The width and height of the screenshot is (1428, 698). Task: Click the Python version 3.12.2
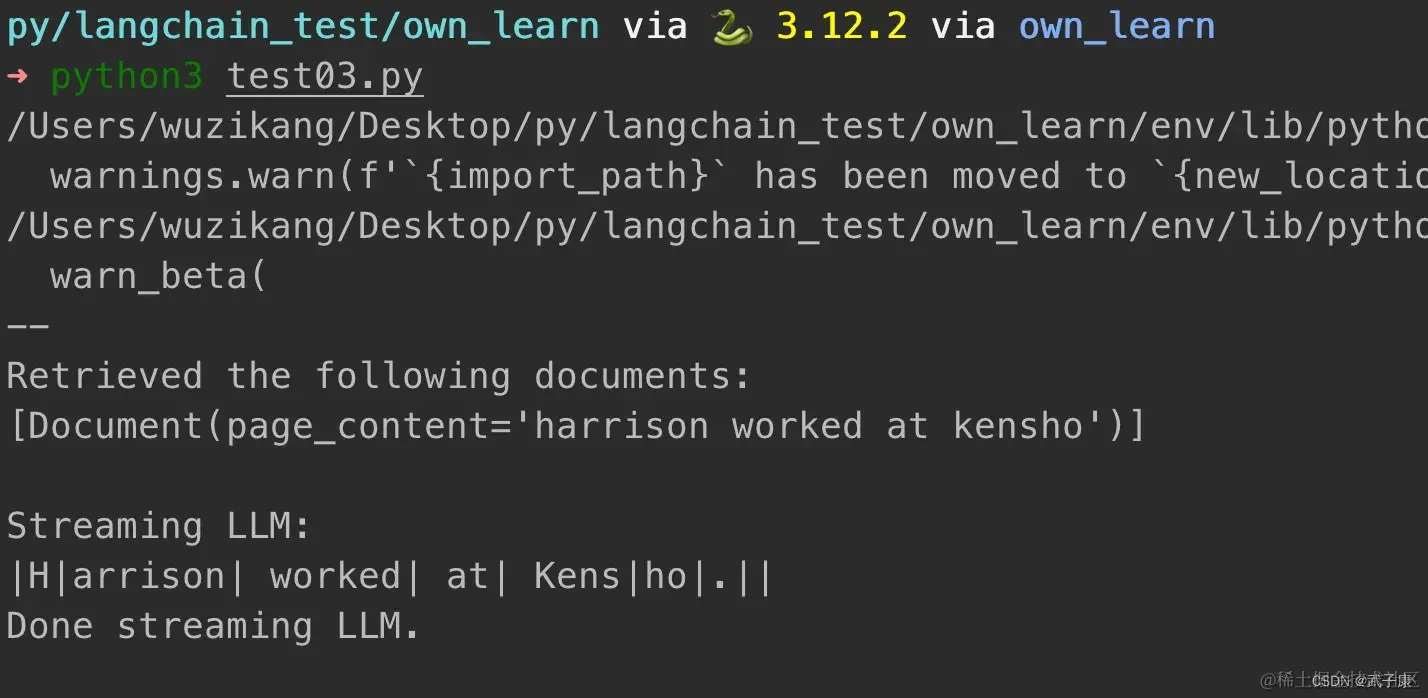pos(842,27)
